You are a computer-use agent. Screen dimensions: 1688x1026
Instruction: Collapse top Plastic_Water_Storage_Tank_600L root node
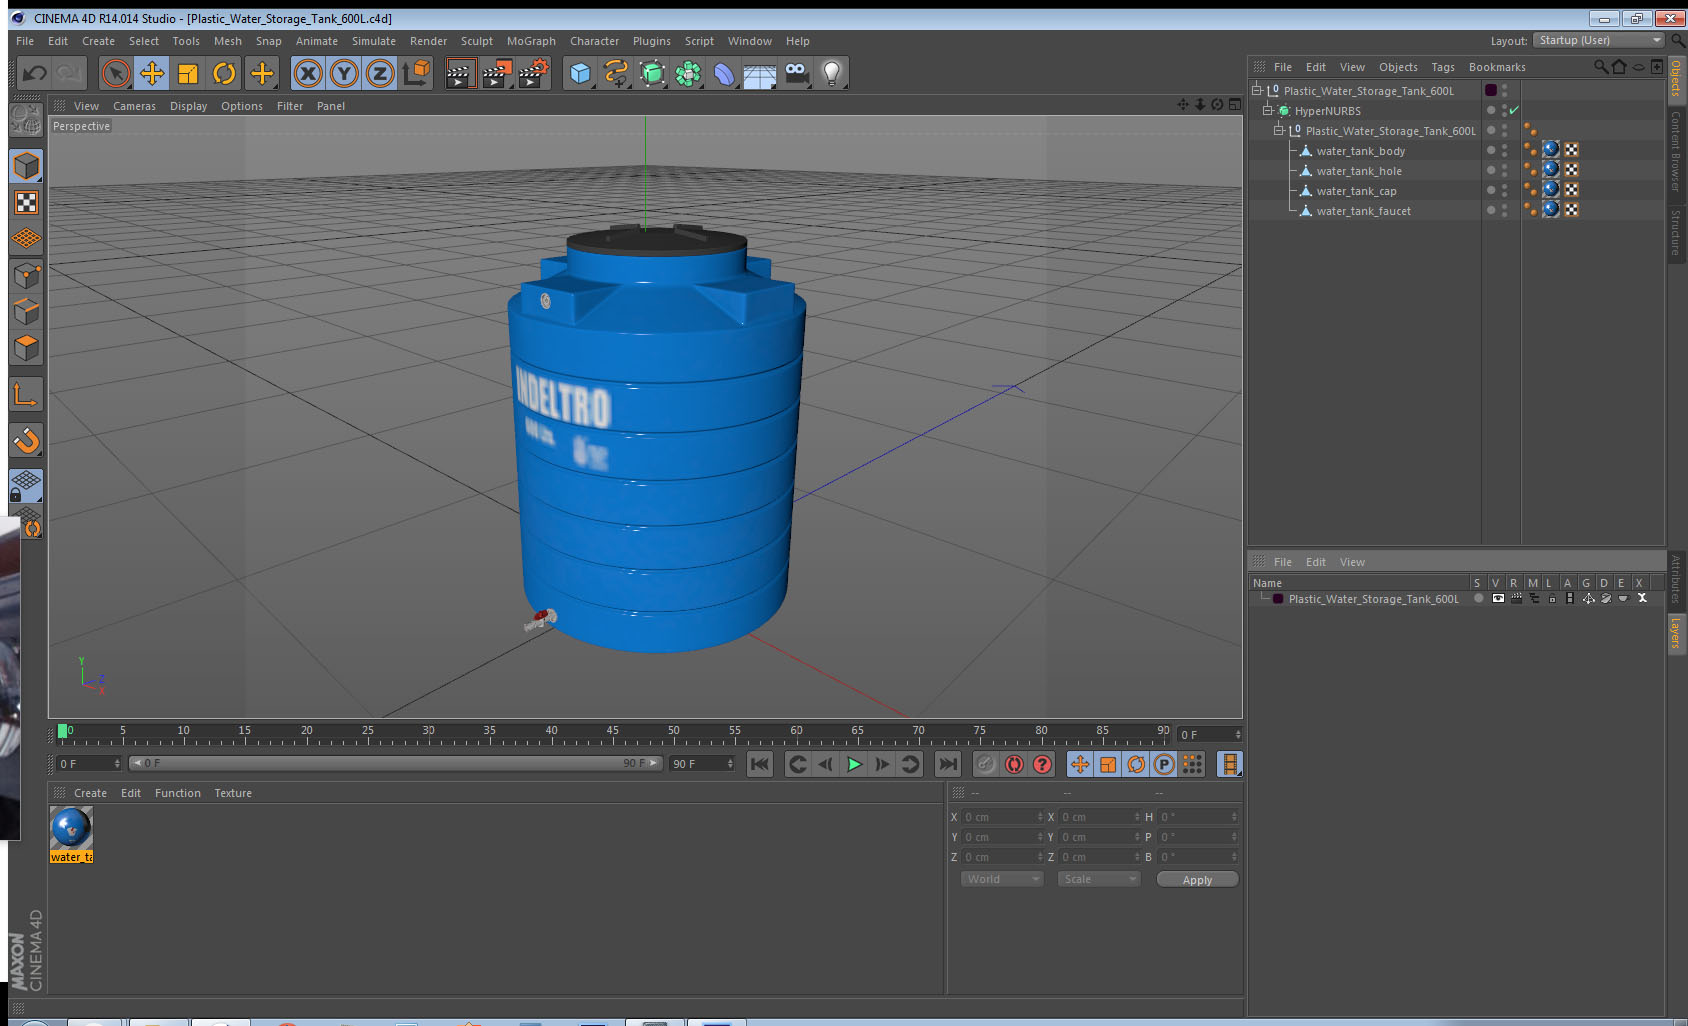pyautogui.click(x=1256, y=90)
